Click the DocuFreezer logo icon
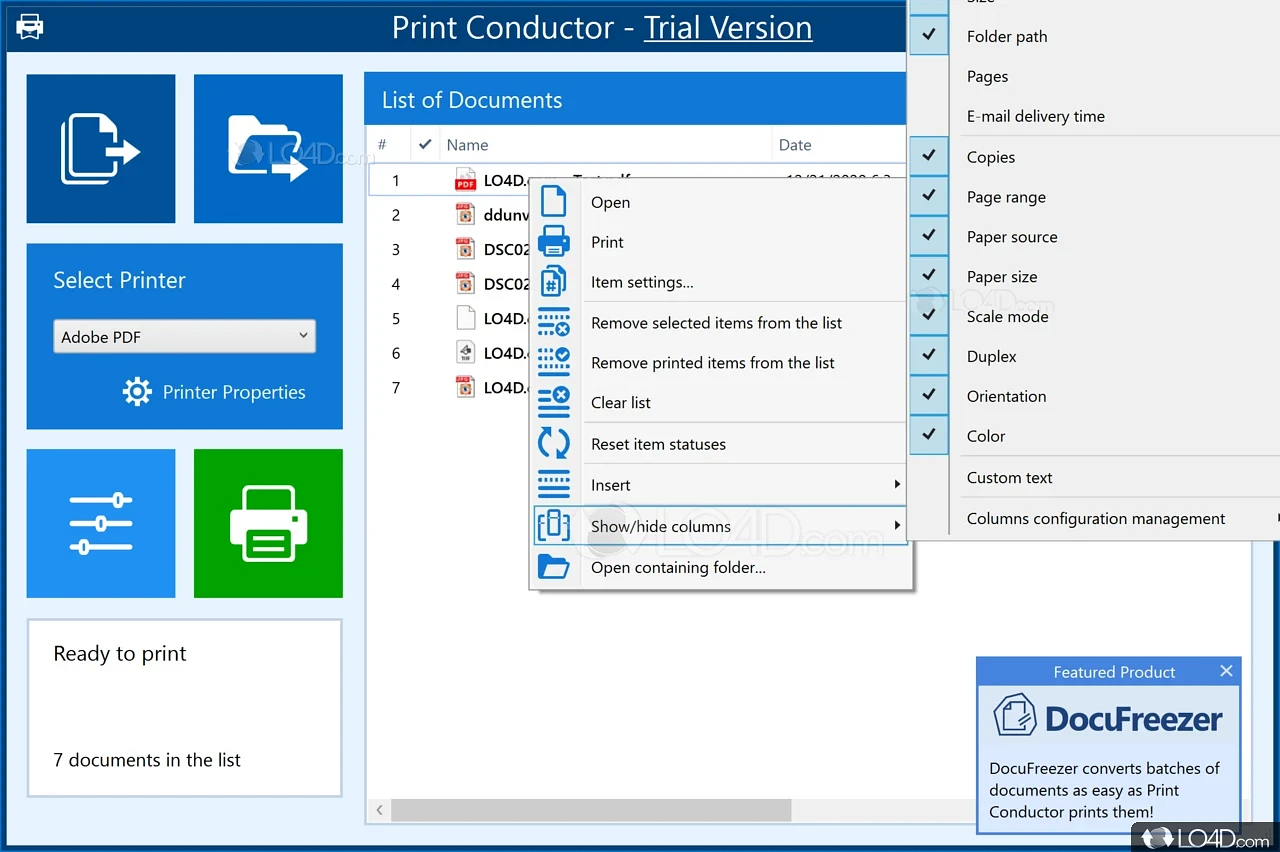This screenshot has width=1280, height=852. click(1015, 716)
